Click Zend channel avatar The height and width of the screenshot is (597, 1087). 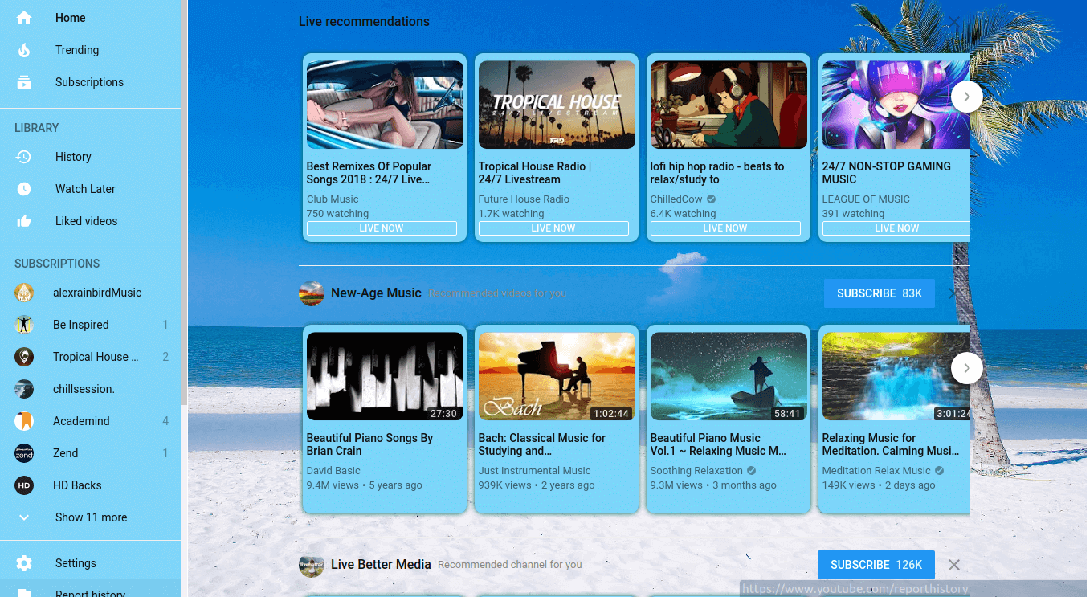click(x=24, y=453)
